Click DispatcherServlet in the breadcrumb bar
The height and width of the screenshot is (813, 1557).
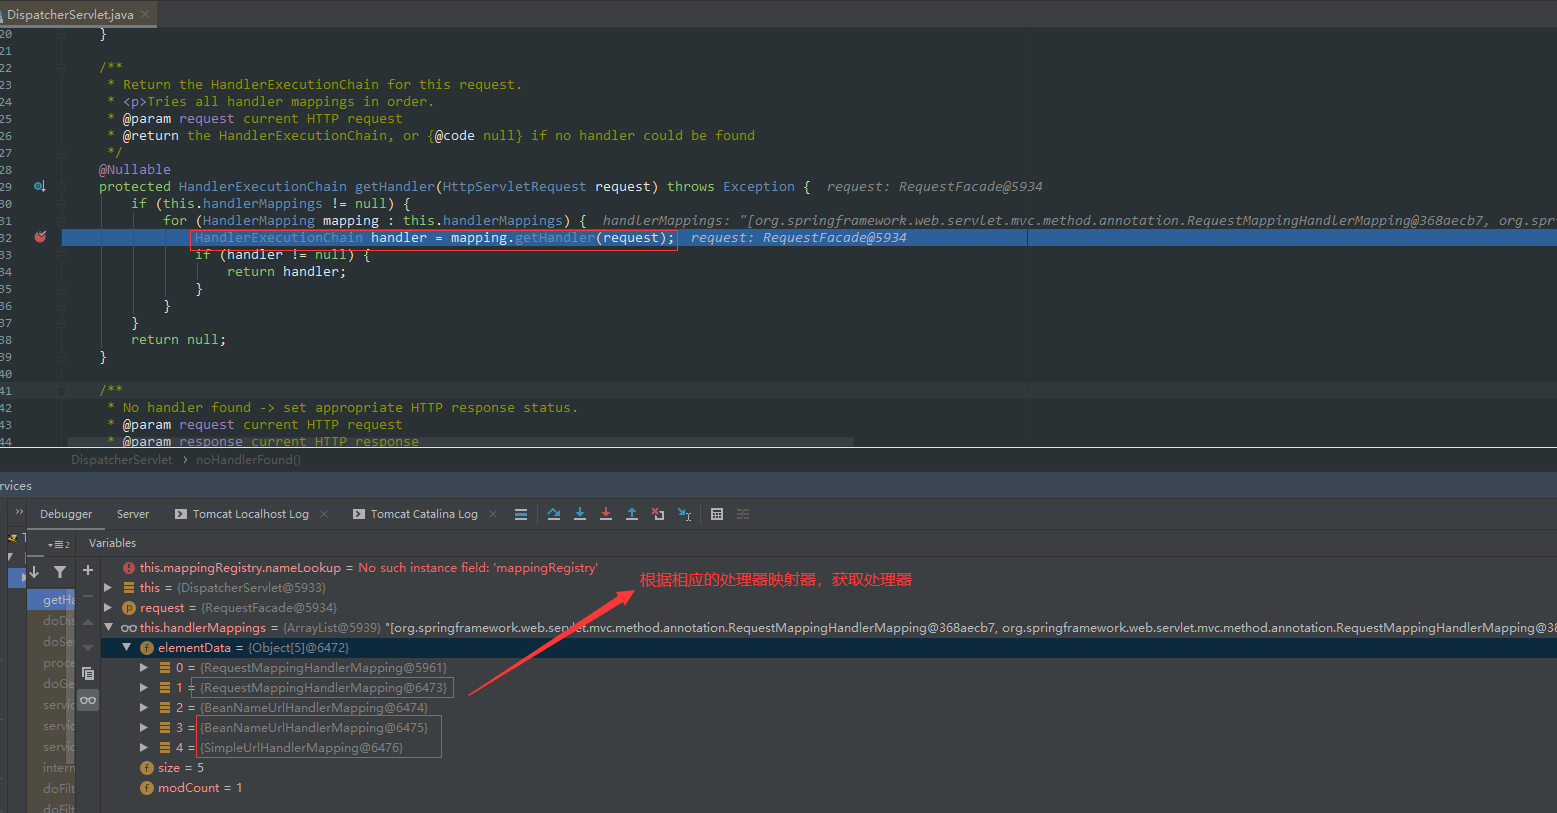pos(122,460)
